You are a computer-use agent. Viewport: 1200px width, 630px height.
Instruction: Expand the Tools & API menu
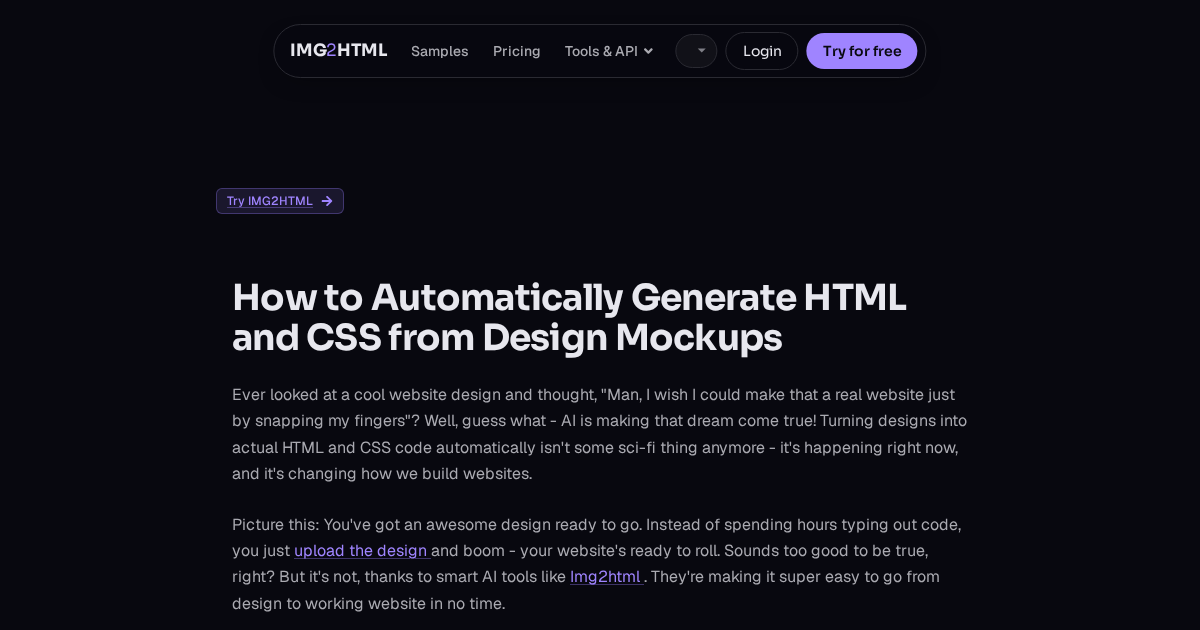click(609, 51)
